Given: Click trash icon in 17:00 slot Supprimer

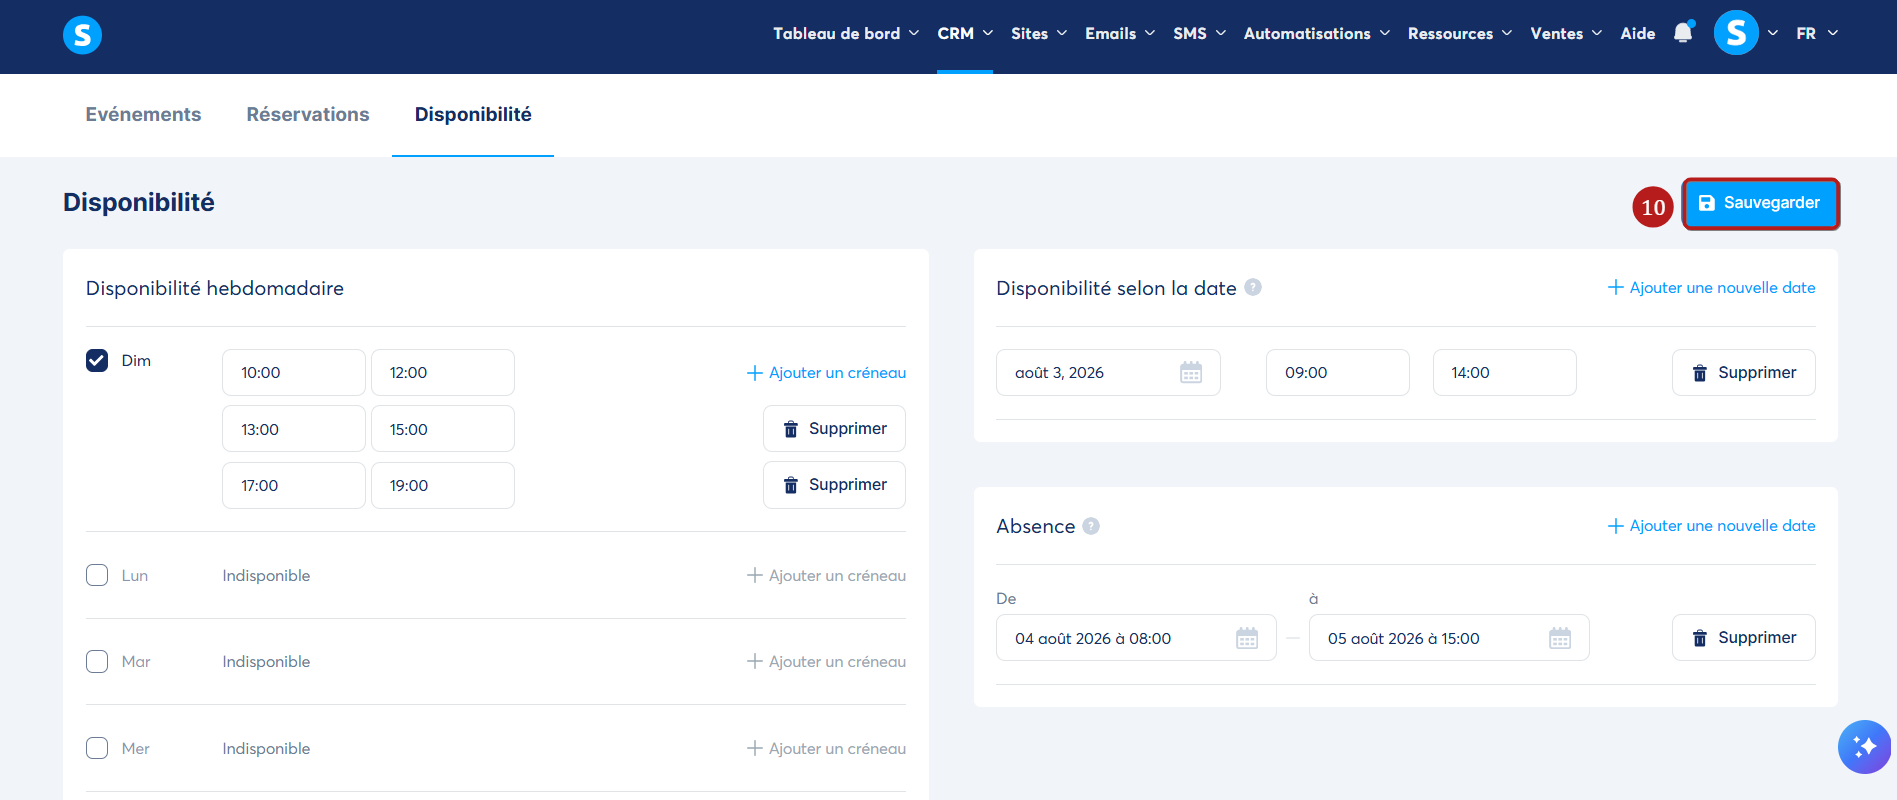Looking at the screenshot, I should click(x=790, y=485).
